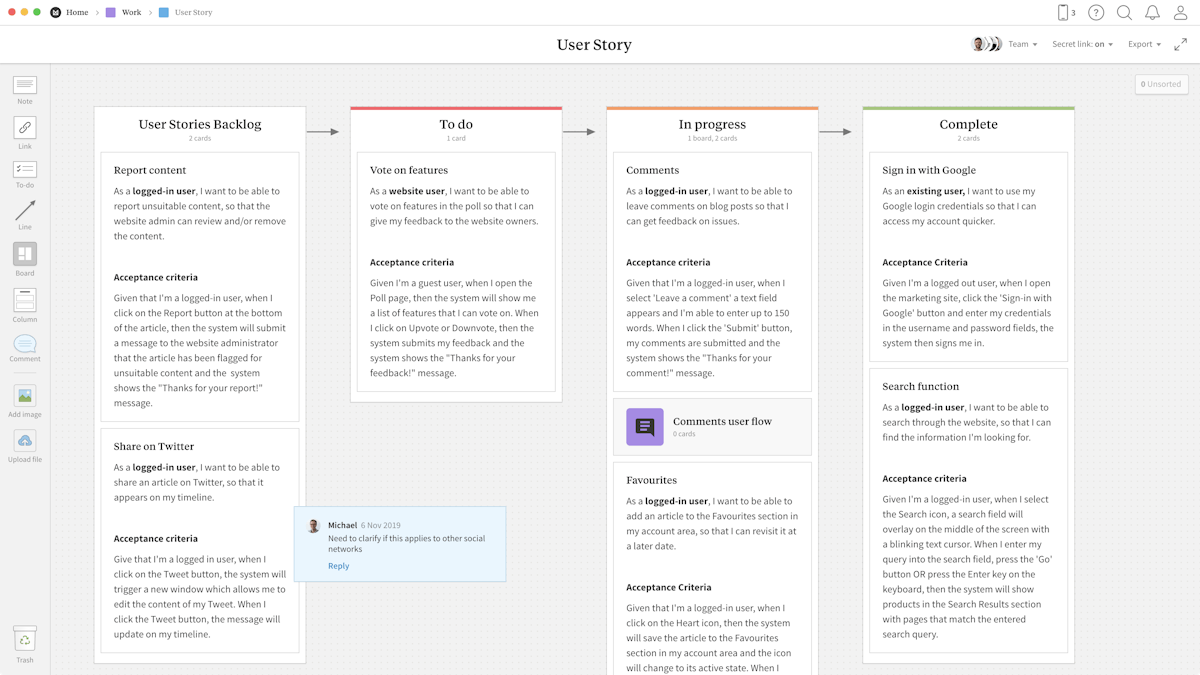Select the Board tool
Viewport: 1200px width, 675px height.
pos(24,254)
